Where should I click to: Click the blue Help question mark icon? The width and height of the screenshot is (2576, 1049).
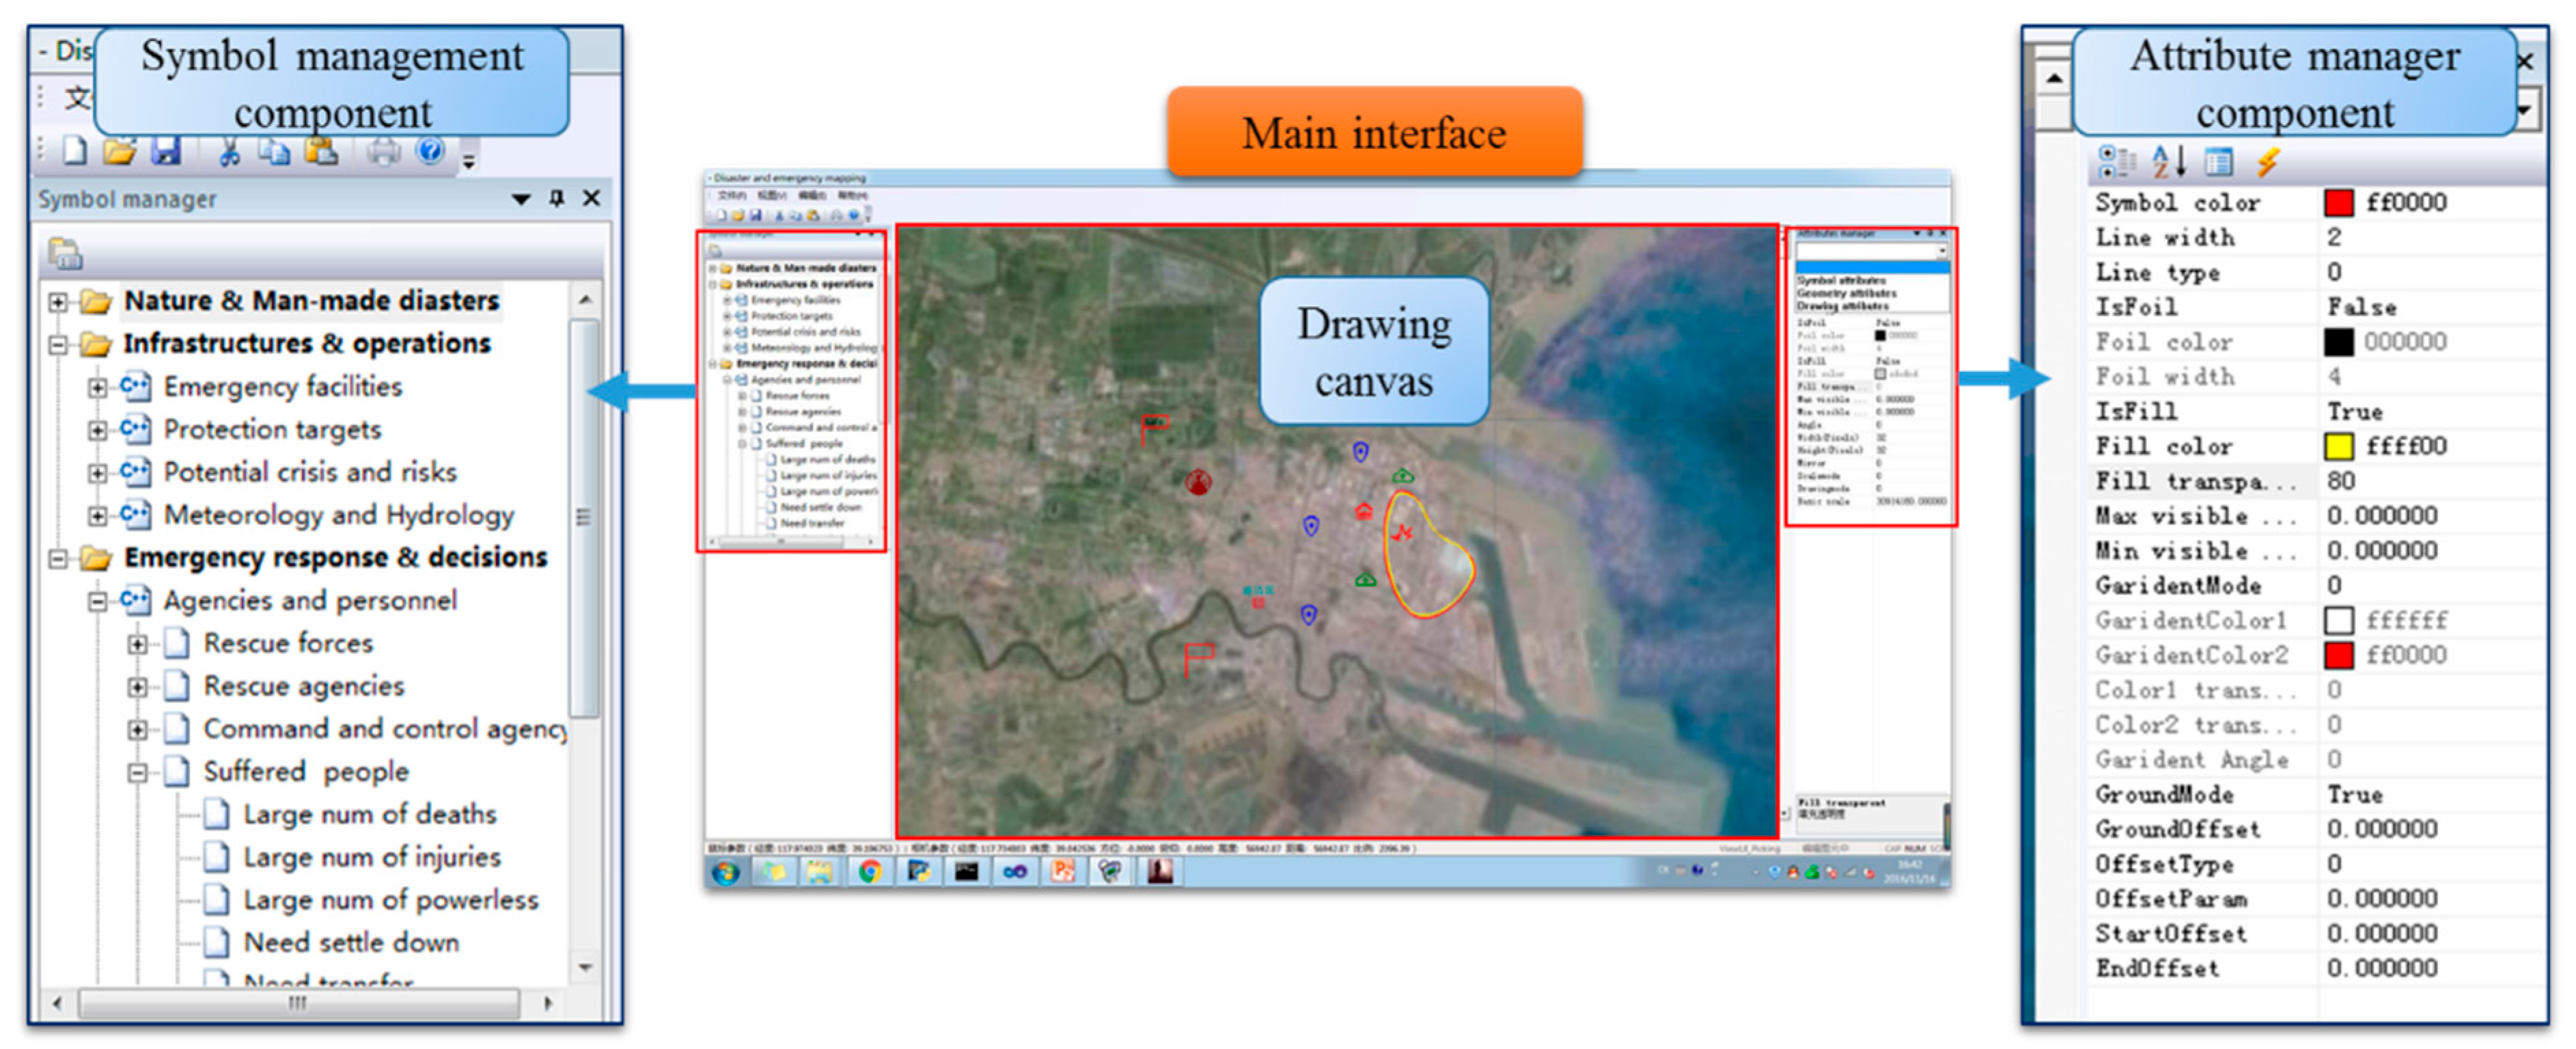point(430,151)
